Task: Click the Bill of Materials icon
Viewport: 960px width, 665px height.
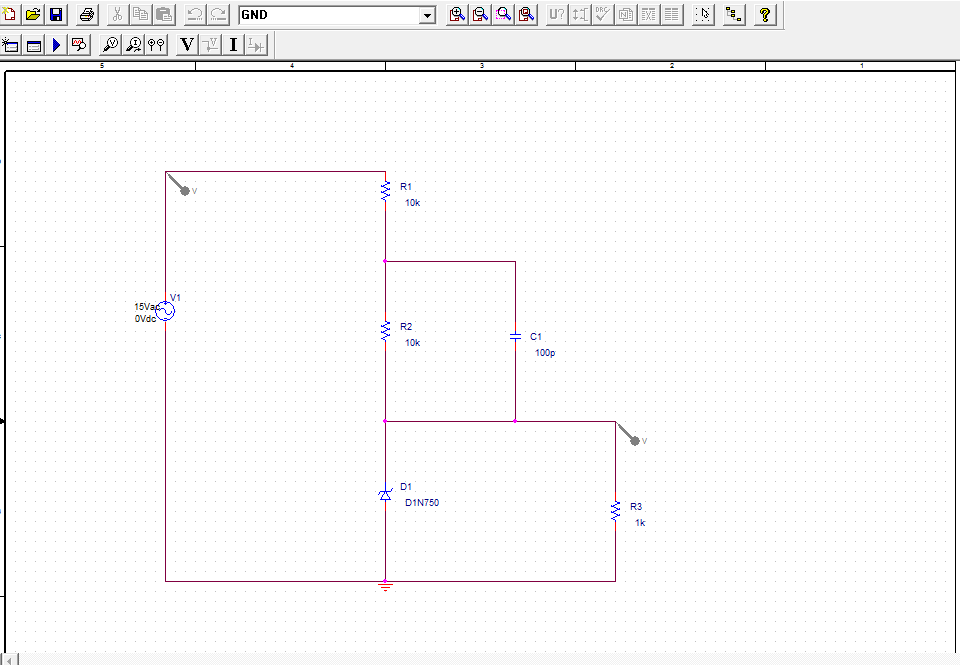Action: point(672,15)
